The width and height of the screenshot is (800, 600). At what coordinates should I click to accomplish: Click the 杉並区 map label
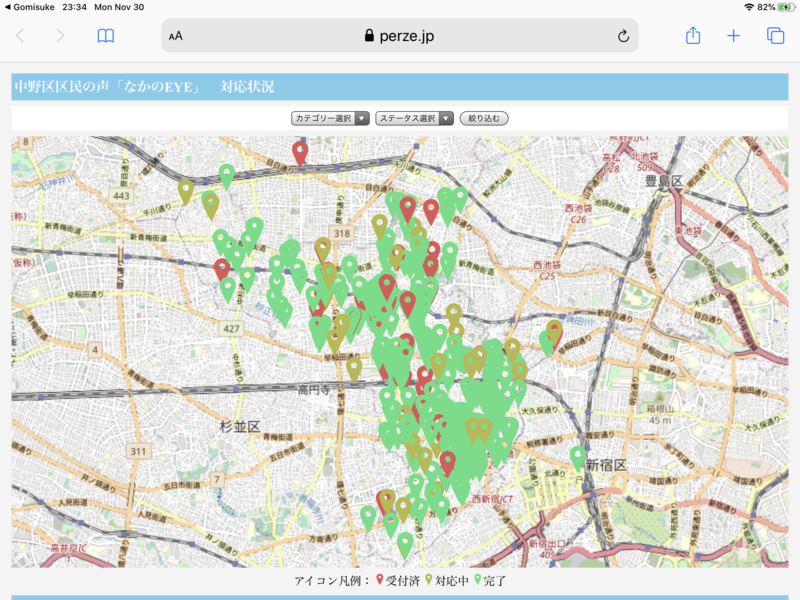(x=240, y=427)
